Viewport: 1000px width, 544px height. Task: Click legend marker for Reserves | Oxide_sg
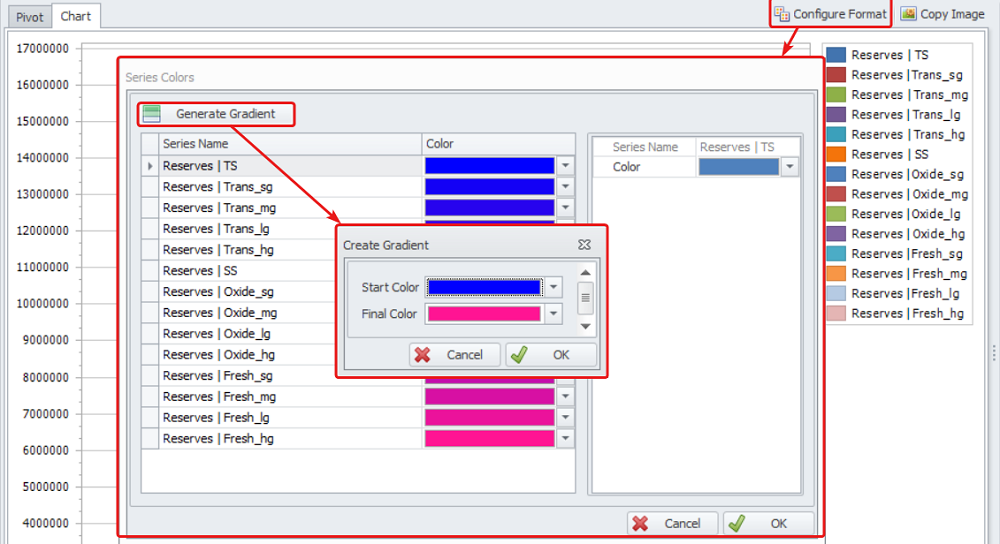(x=836, y=174)
